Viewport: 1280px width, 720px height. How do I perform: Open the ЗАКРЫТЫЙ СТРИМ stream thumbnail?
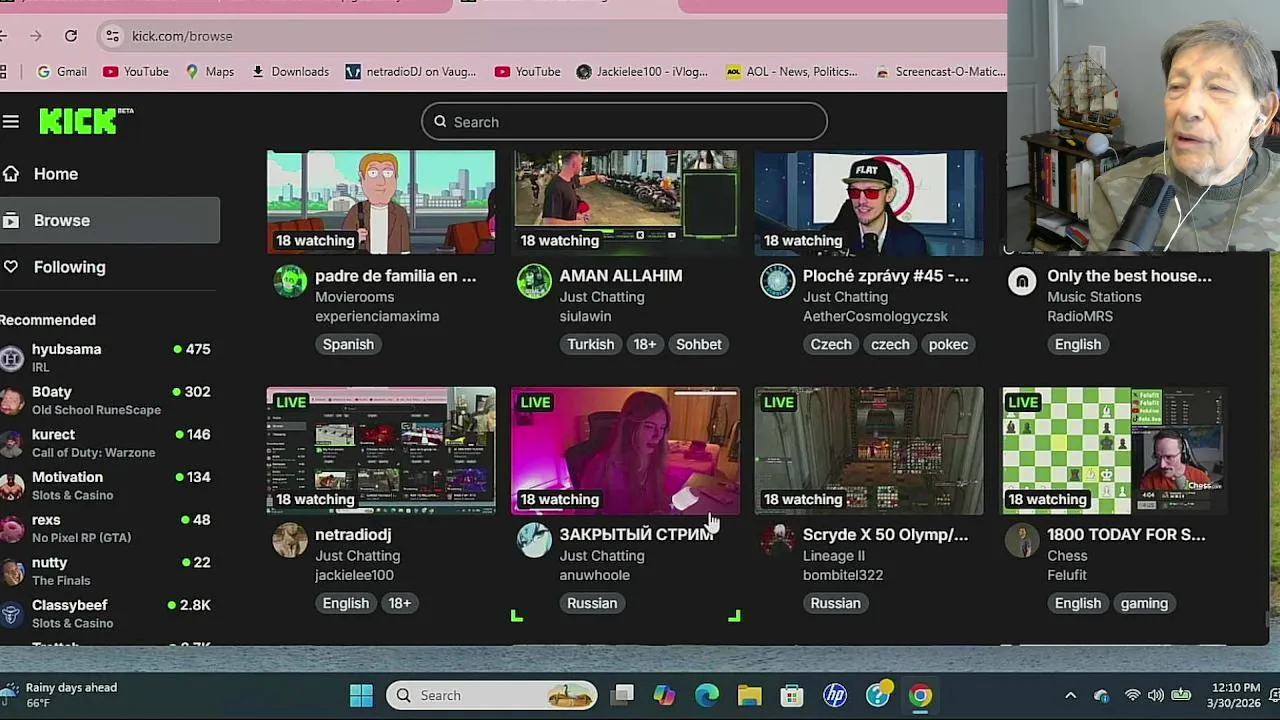coord(625,450)
